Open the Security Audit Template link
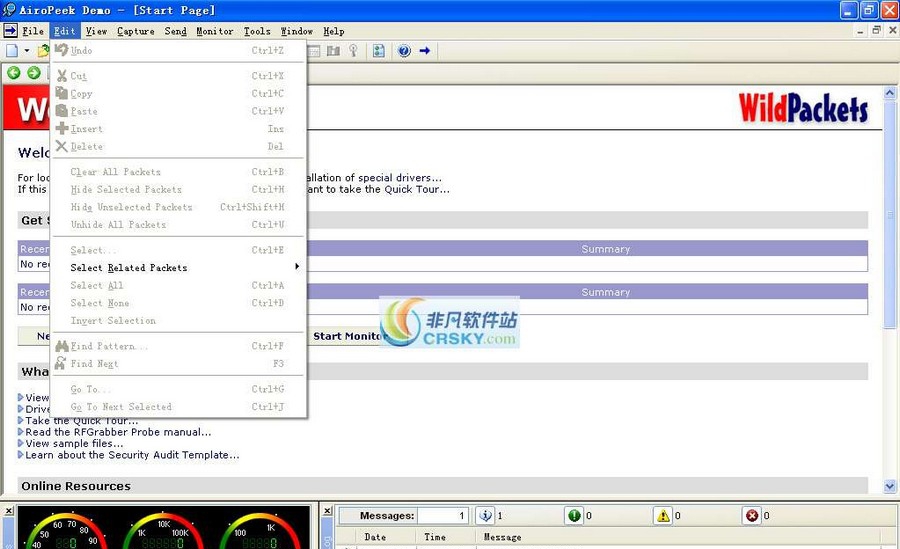The image size is (900, 549). click(x=132, y=455)
